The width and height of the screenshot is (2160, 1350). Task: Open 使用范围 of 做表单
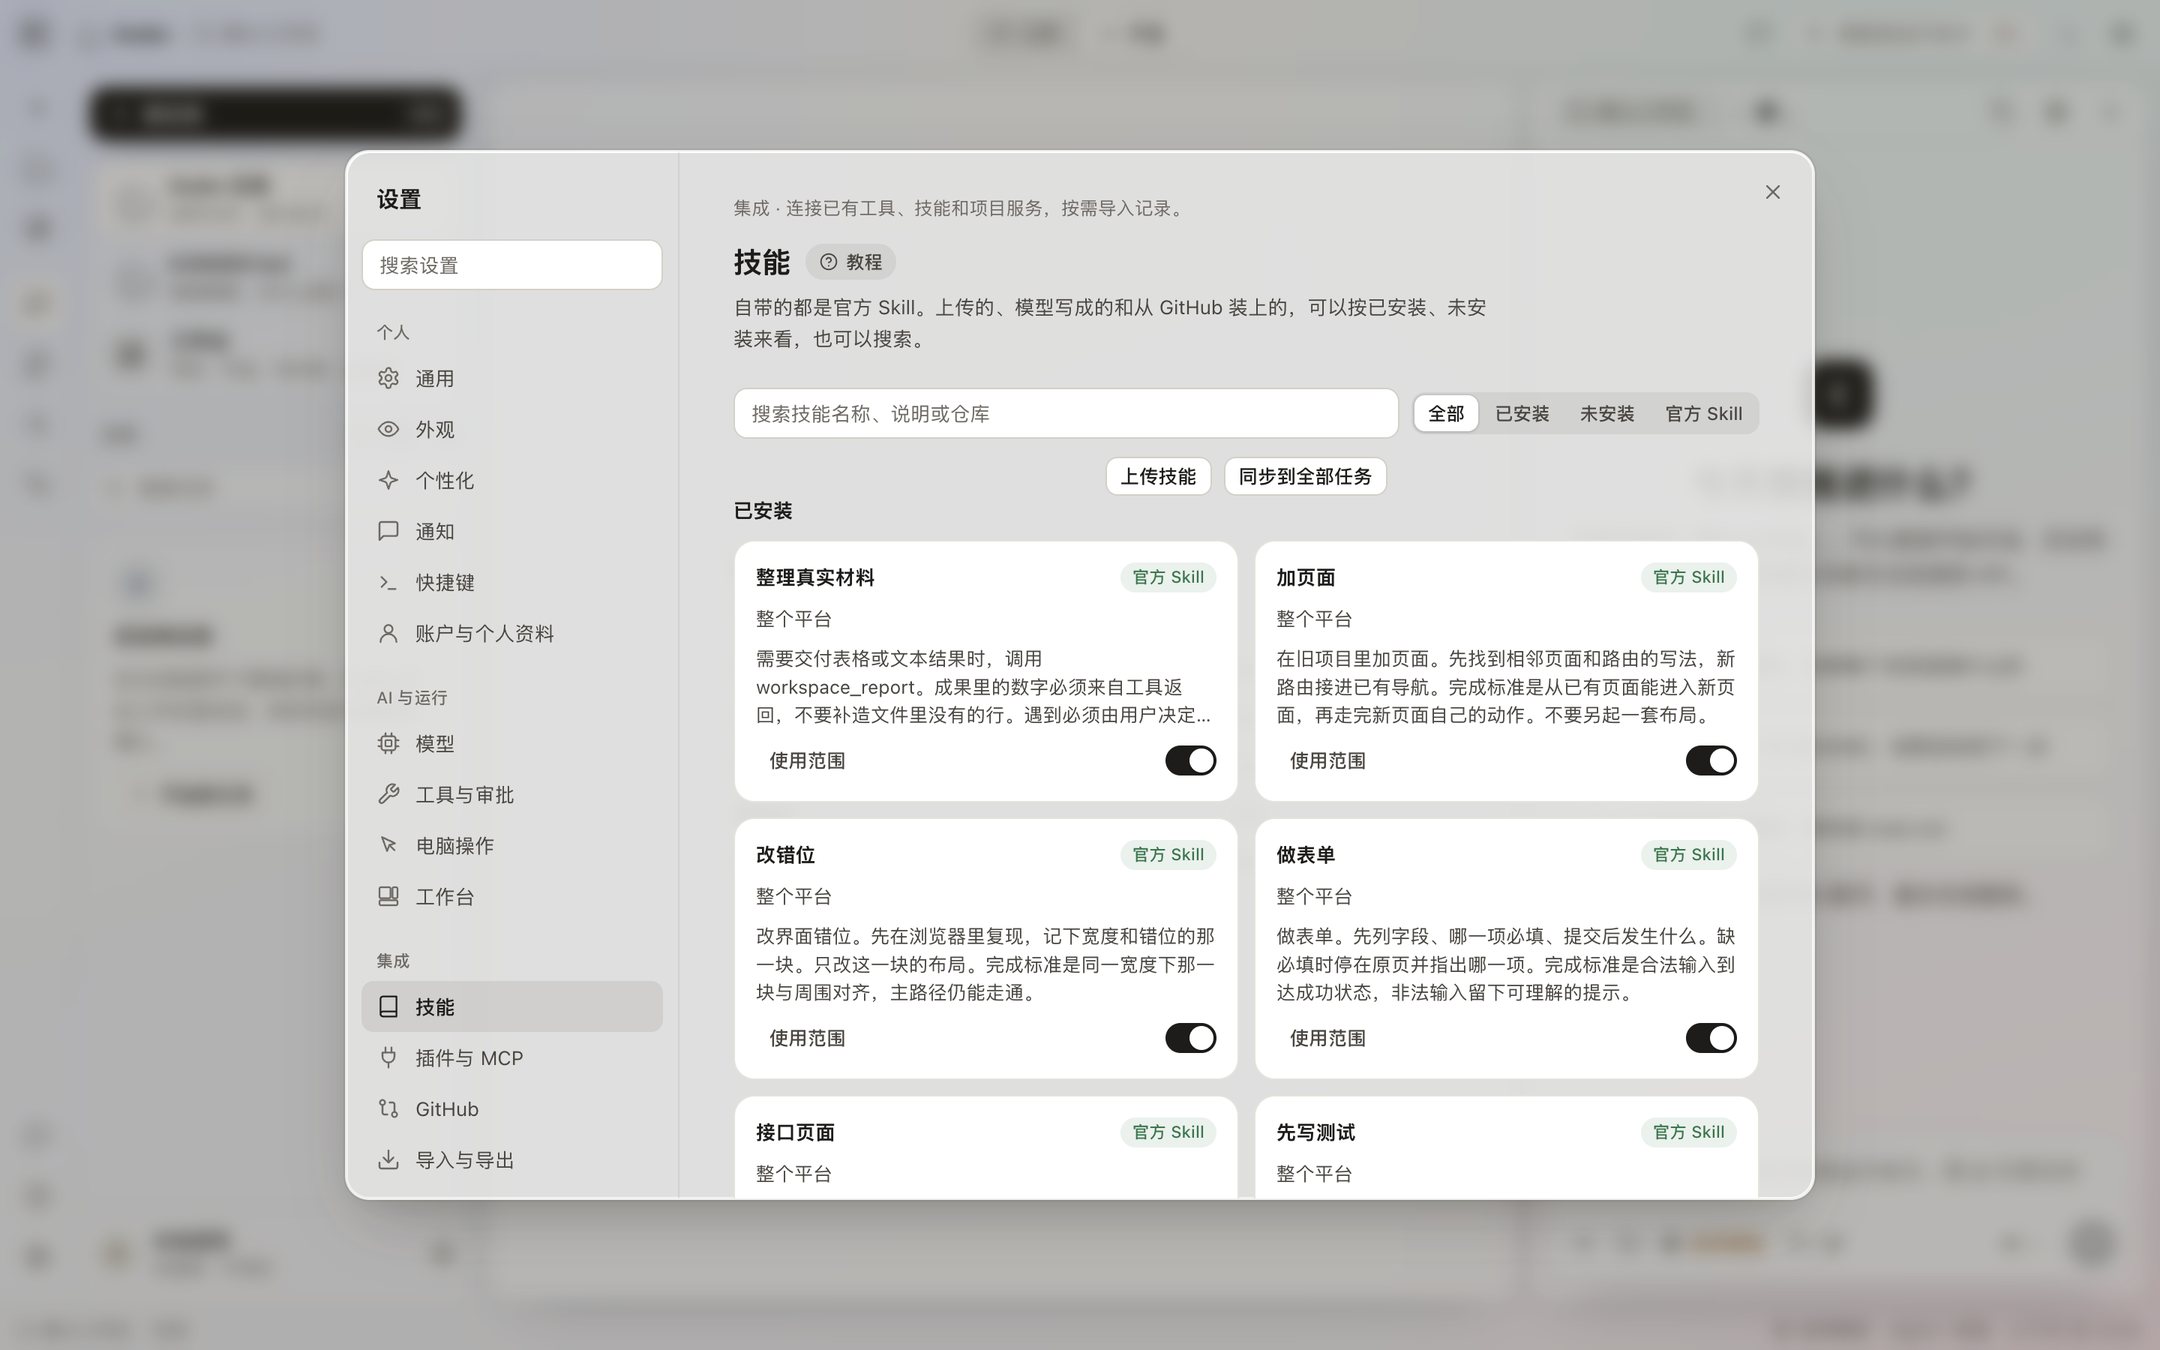pos(1327,1038)
